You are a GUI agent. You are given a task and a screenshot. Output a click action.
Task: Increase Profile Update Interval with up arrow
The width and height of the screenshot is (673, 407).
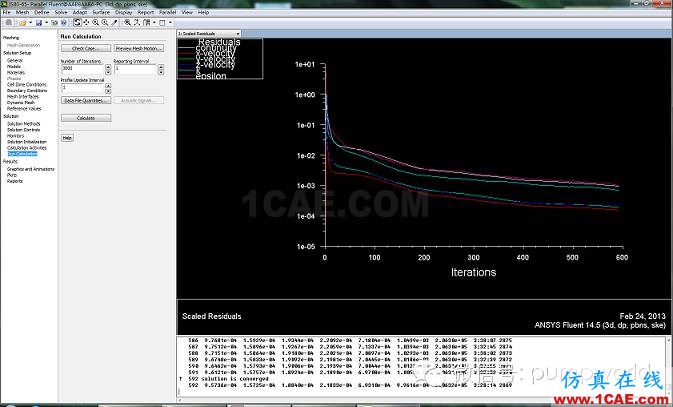(x=108, y=86)
